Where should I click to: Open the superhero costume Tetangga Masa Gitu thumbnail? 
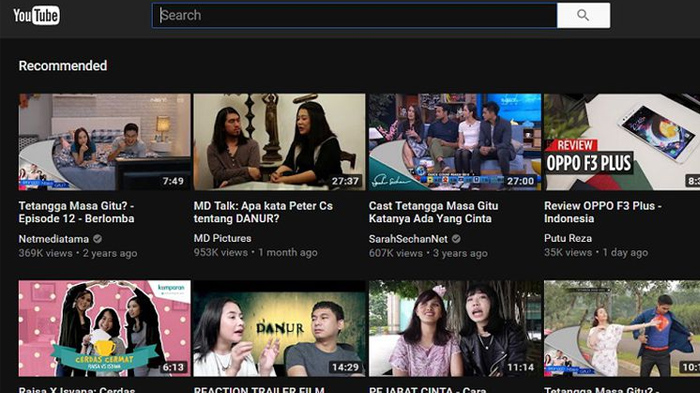coord(622,328)
